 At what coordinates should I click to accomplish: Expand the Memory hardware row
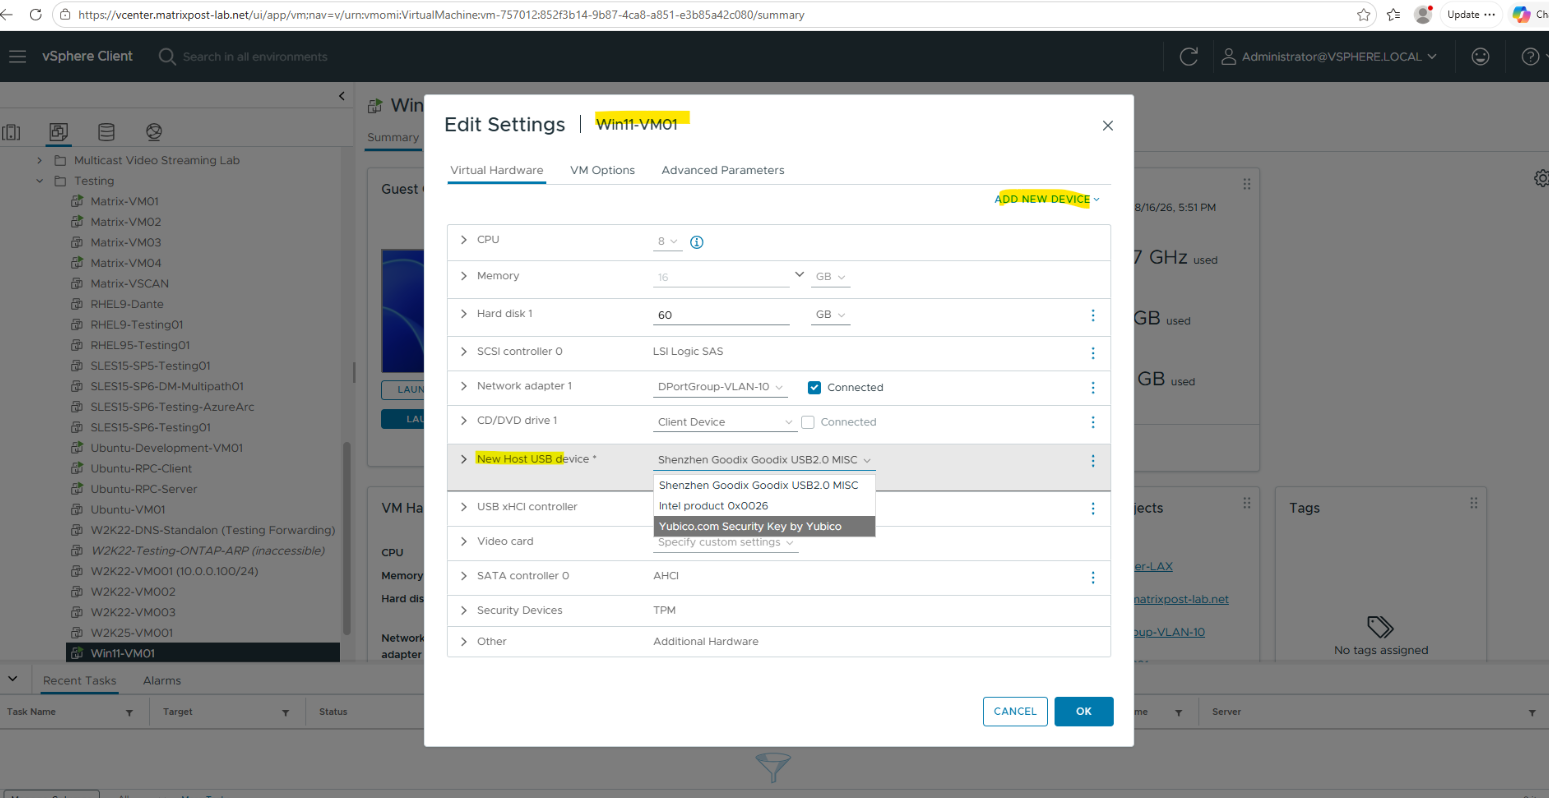tap(464, 276)
